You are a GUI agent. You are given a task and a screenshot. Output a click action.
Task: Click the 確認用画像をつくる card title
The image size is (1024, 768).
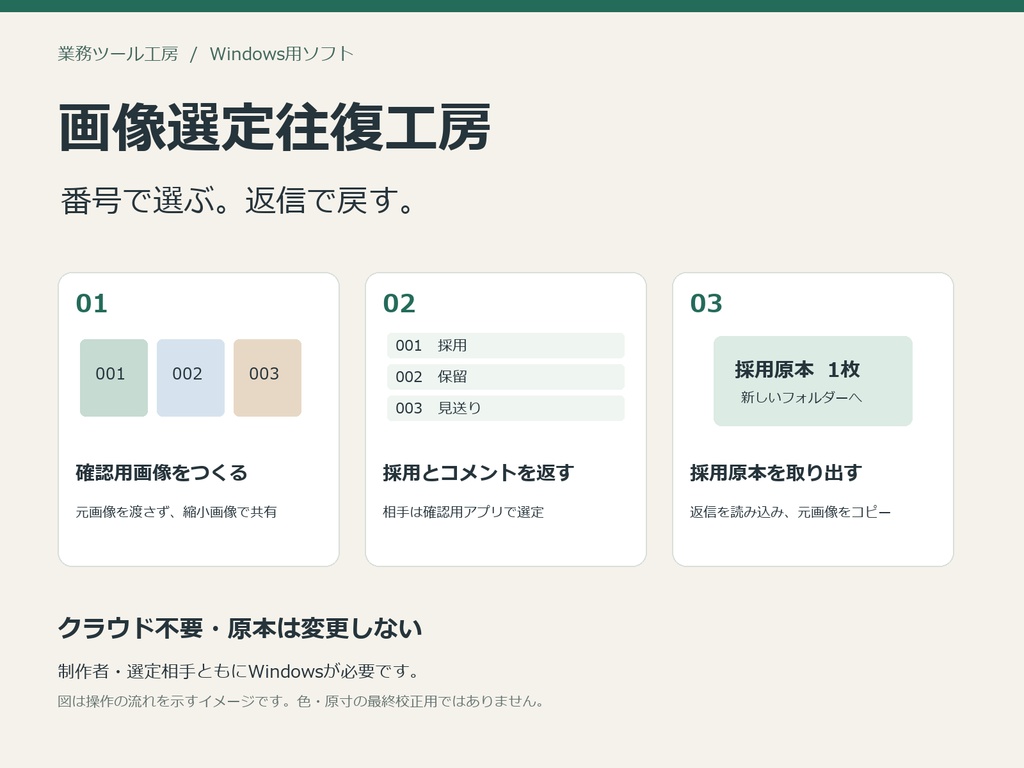[x=161, y=472]
